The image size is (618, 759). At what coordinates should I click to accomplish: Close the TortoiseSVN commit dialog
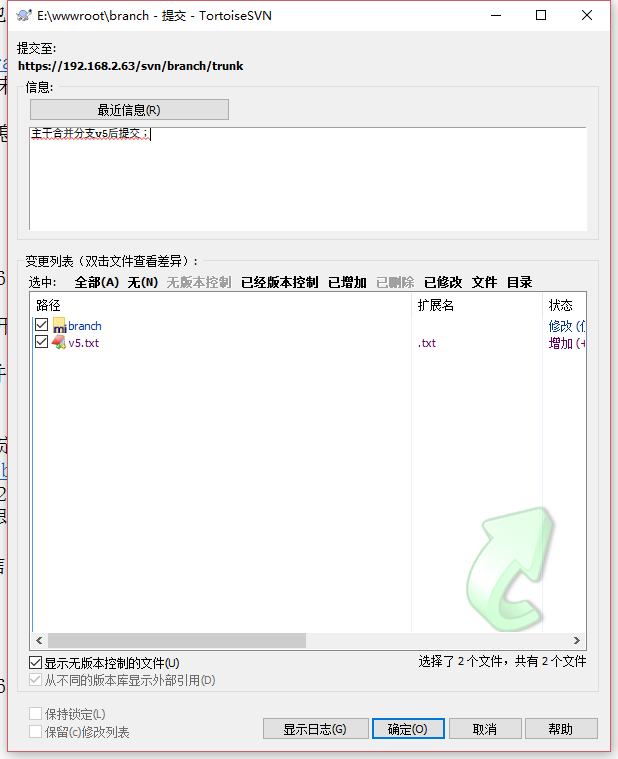point(587,15)
